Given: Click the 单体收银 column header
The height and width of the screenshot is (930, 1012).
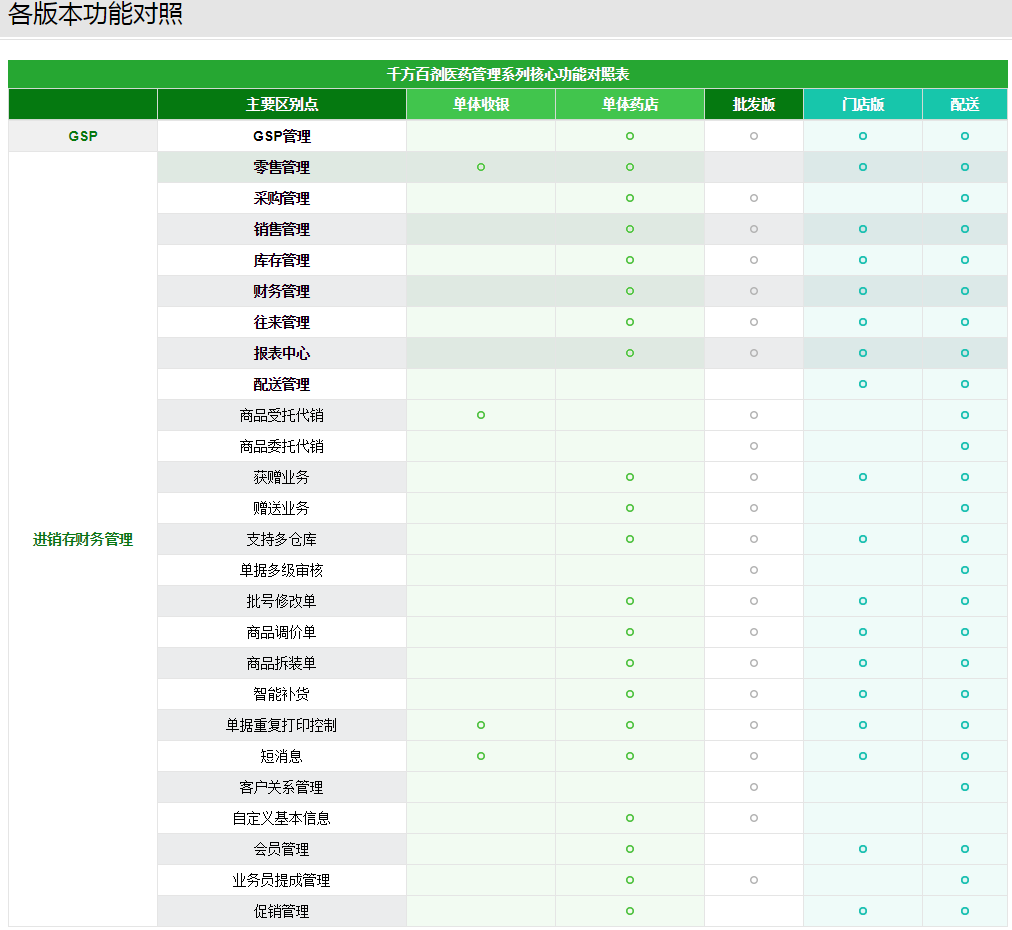Looking at the screenshot, I should 481,105.
